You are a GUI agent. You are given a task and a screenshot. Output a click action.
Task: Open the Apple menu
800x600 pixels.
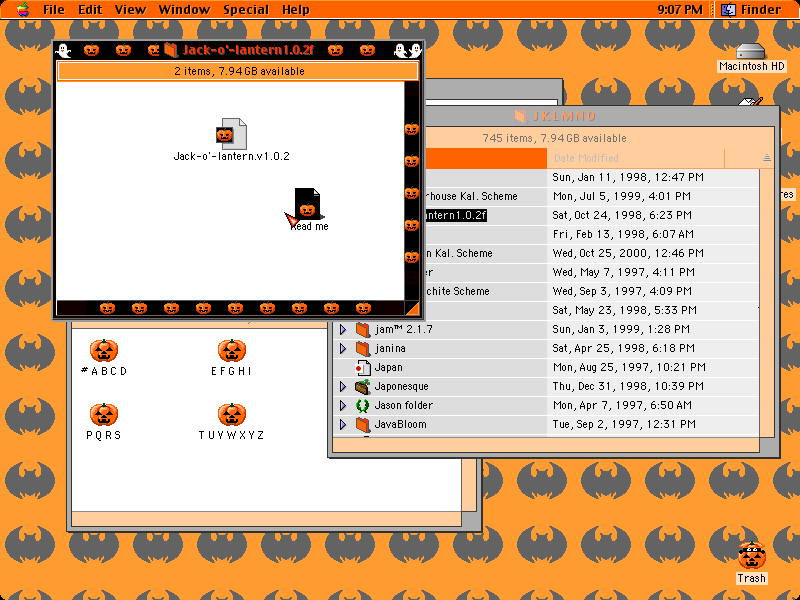[22, 9]
